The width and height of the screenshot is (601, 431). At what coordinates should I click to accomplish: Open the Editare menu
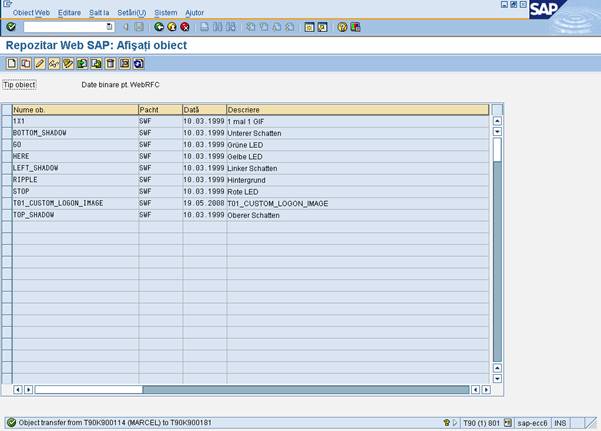pos(69,13)
